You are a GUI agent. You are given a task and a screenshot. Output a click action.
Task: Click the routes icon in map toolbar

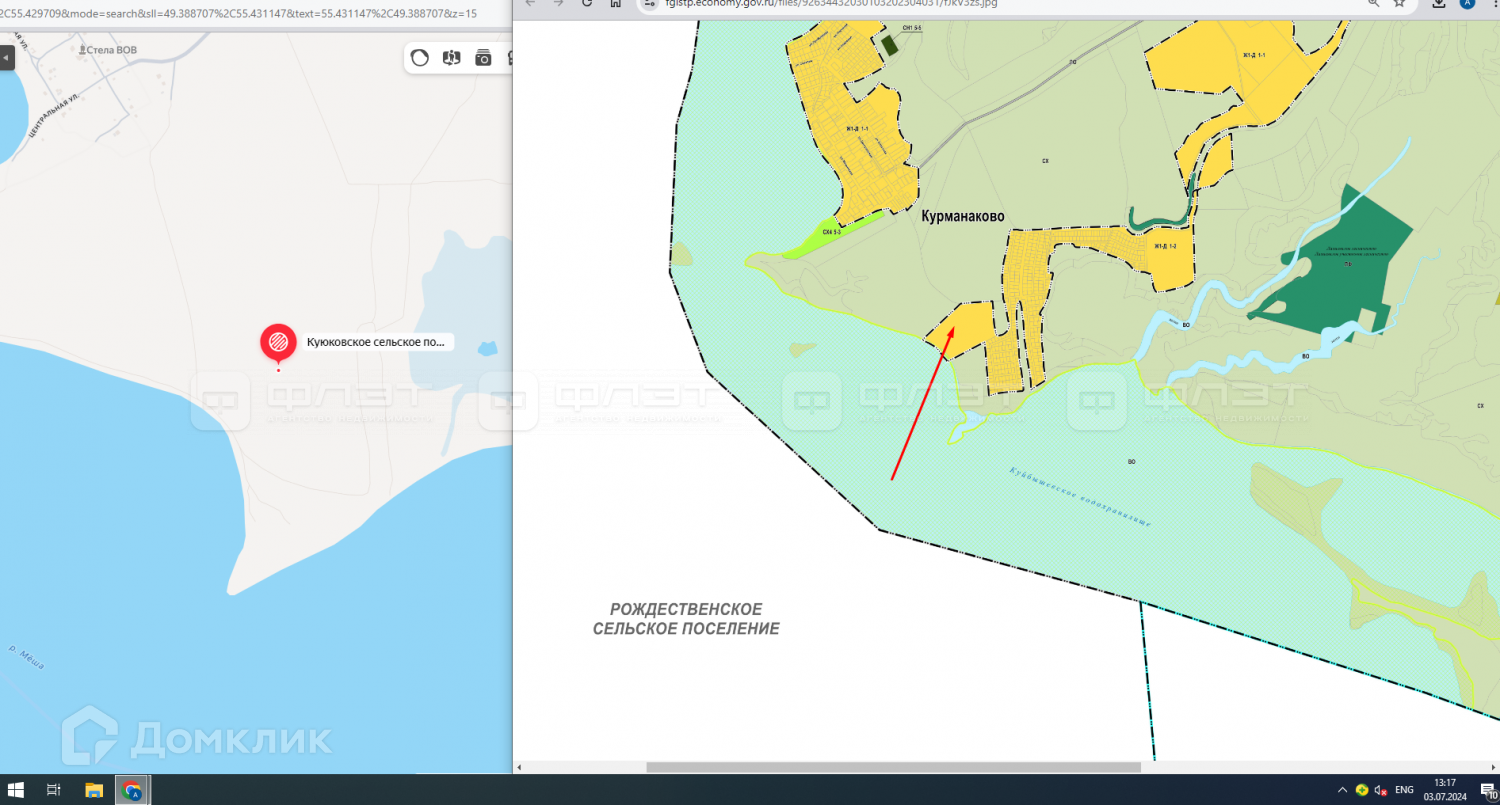click(451, 58)
